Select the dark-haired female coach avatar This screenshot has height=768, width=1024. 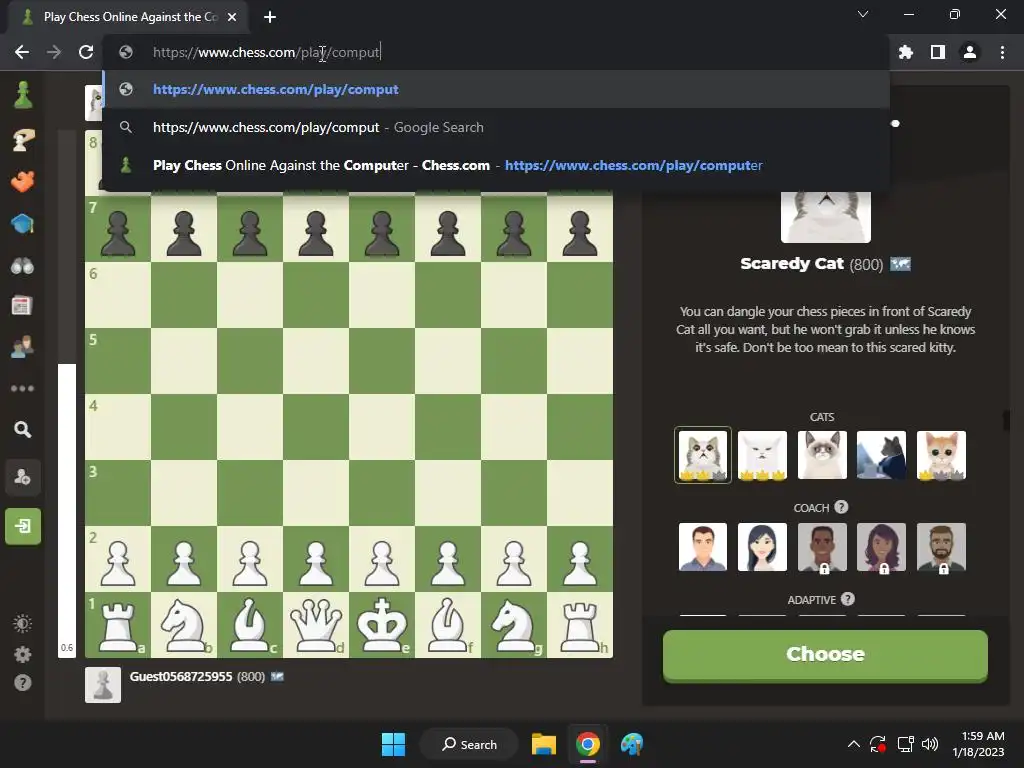click(762, 547)
